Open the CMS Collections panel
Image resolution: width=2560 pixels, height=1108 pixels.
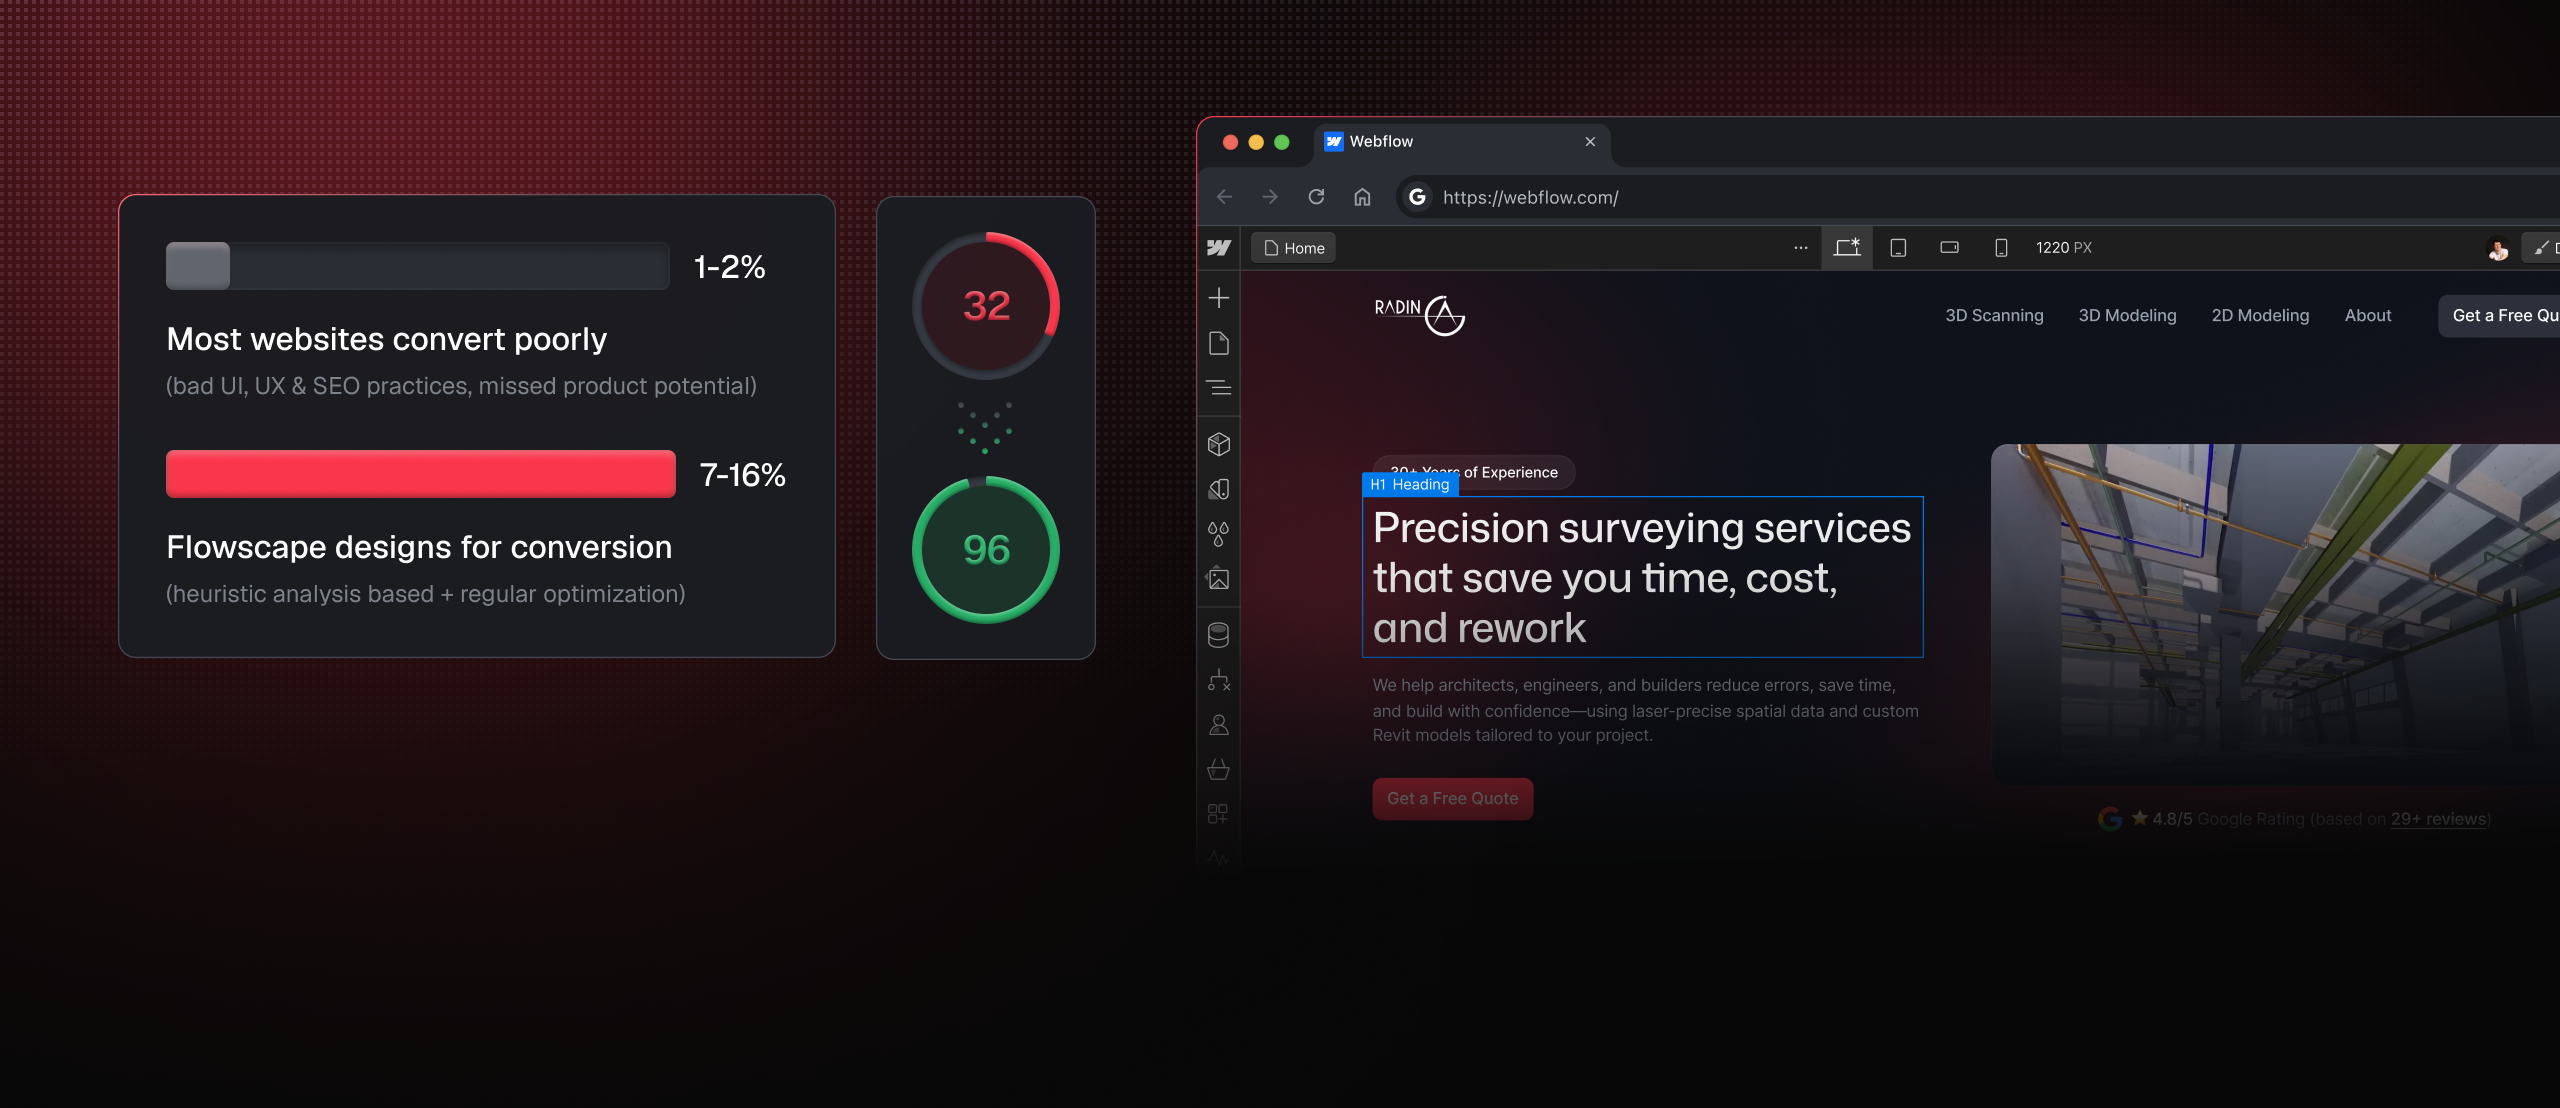1219,635
